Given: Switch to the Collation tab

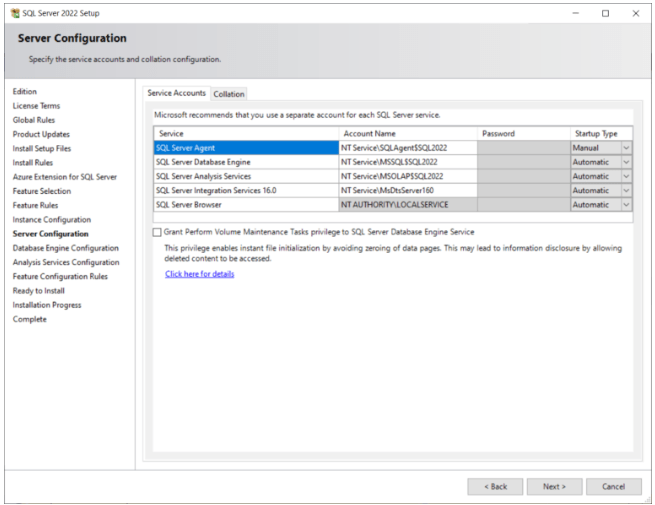Looking at the screenshot, I should [x=228, y=94].
